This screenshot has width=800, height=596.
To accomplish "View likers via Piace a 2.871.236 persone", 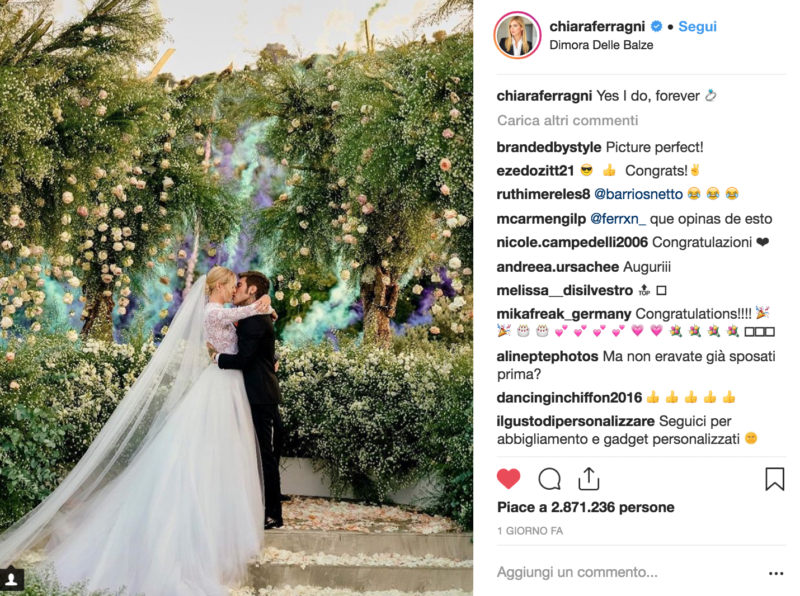I will pyautogui.click(x=586, y=507).
